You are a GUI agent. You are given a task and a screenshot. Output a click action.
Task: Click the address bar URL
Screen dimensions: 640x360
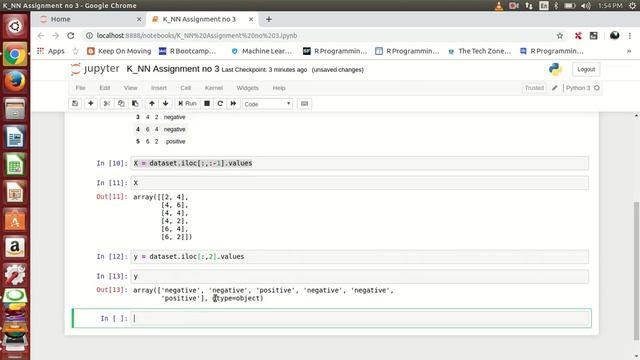197,36
